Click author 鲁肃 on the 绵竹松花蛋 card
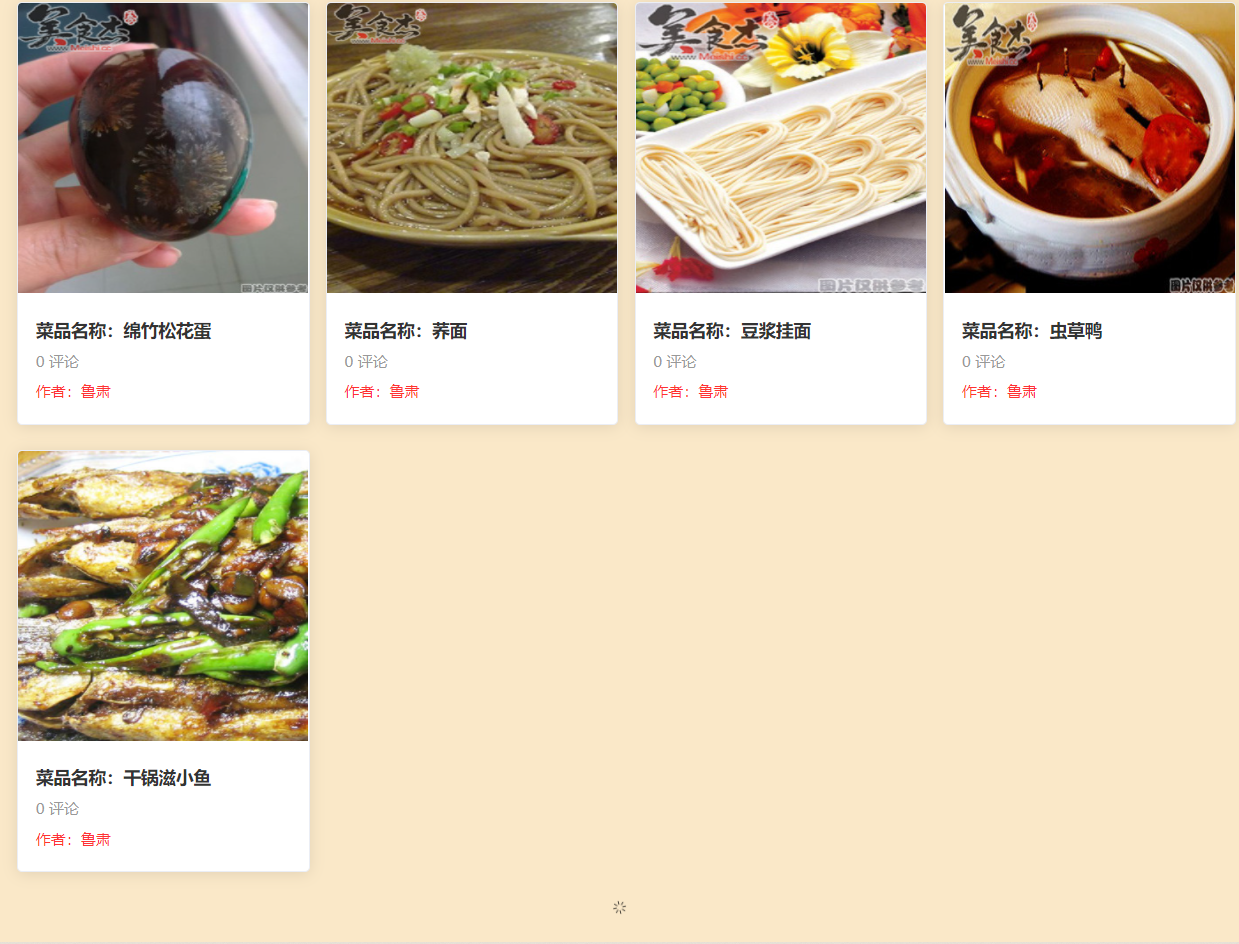The height and width of the screenshot is (944, 1239). [x=96, y=392]
